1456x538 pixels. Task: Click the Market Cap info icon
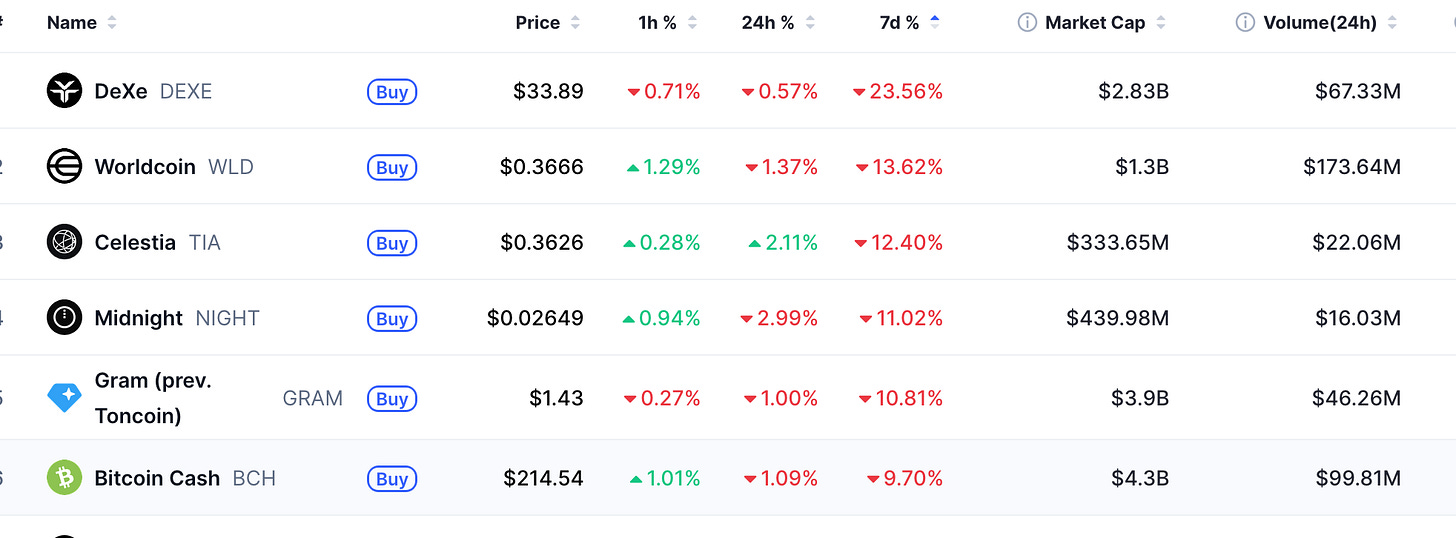[1027, 22]
